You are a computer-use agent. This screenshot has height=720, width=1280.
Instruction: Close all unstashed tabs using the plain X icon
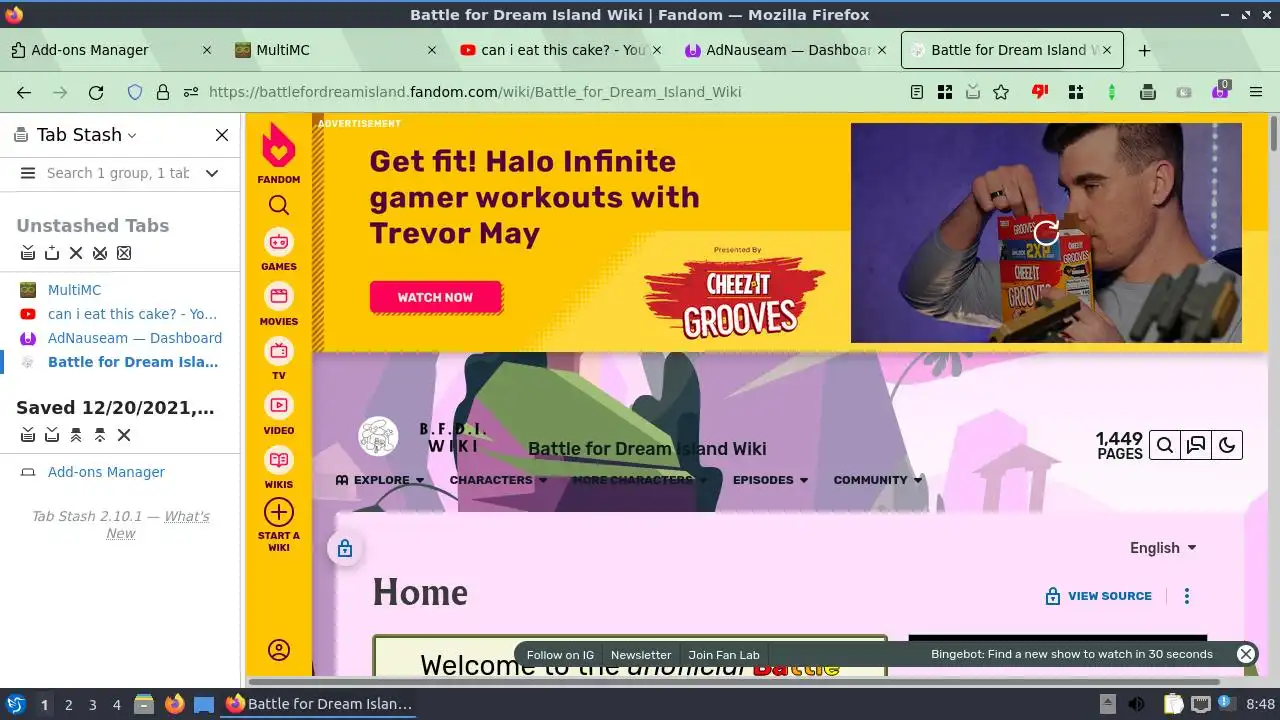tap(76, 253)
